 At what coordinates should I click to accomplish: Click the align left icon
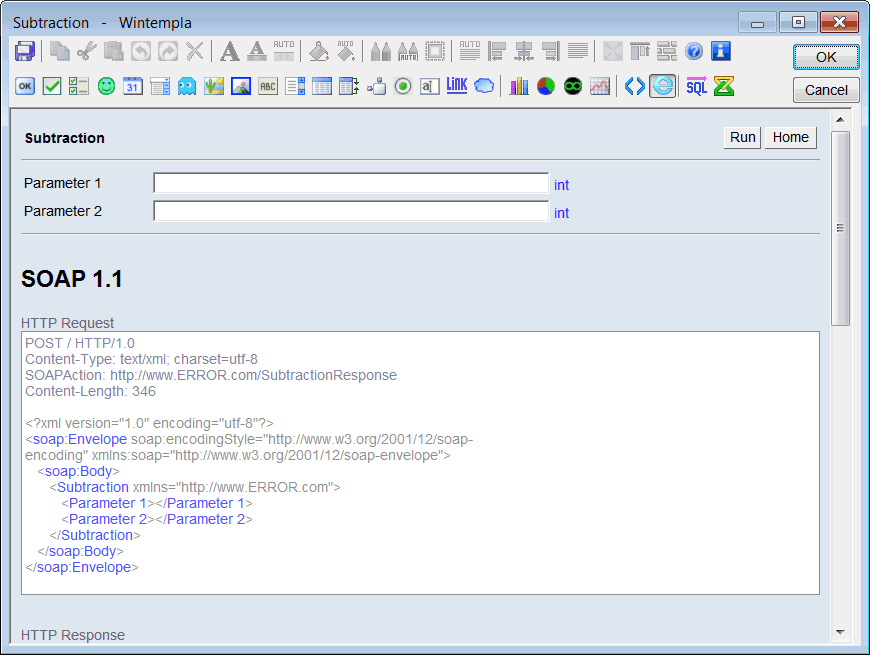(497, 52)
